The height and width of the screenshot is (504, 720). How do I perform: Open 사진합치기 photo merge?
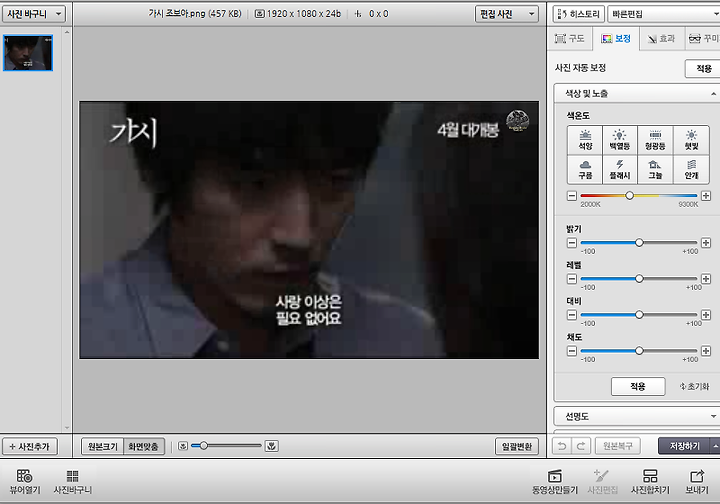[650, 482]
